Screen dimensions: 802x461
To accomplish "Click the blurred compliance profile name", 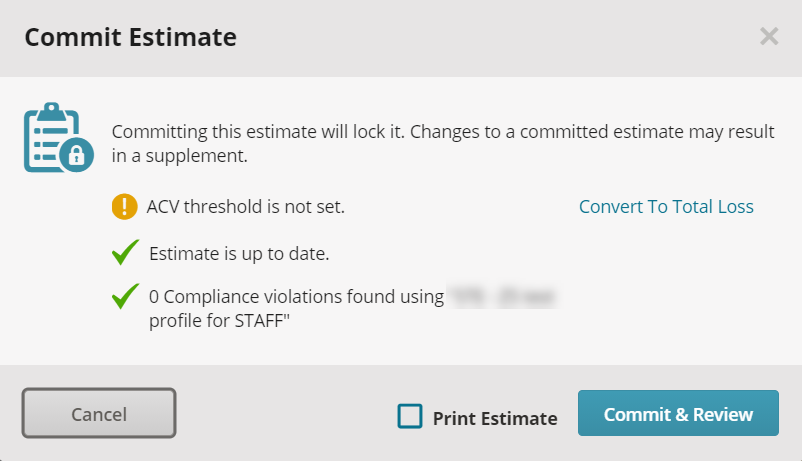I will (x=502, y=297).
